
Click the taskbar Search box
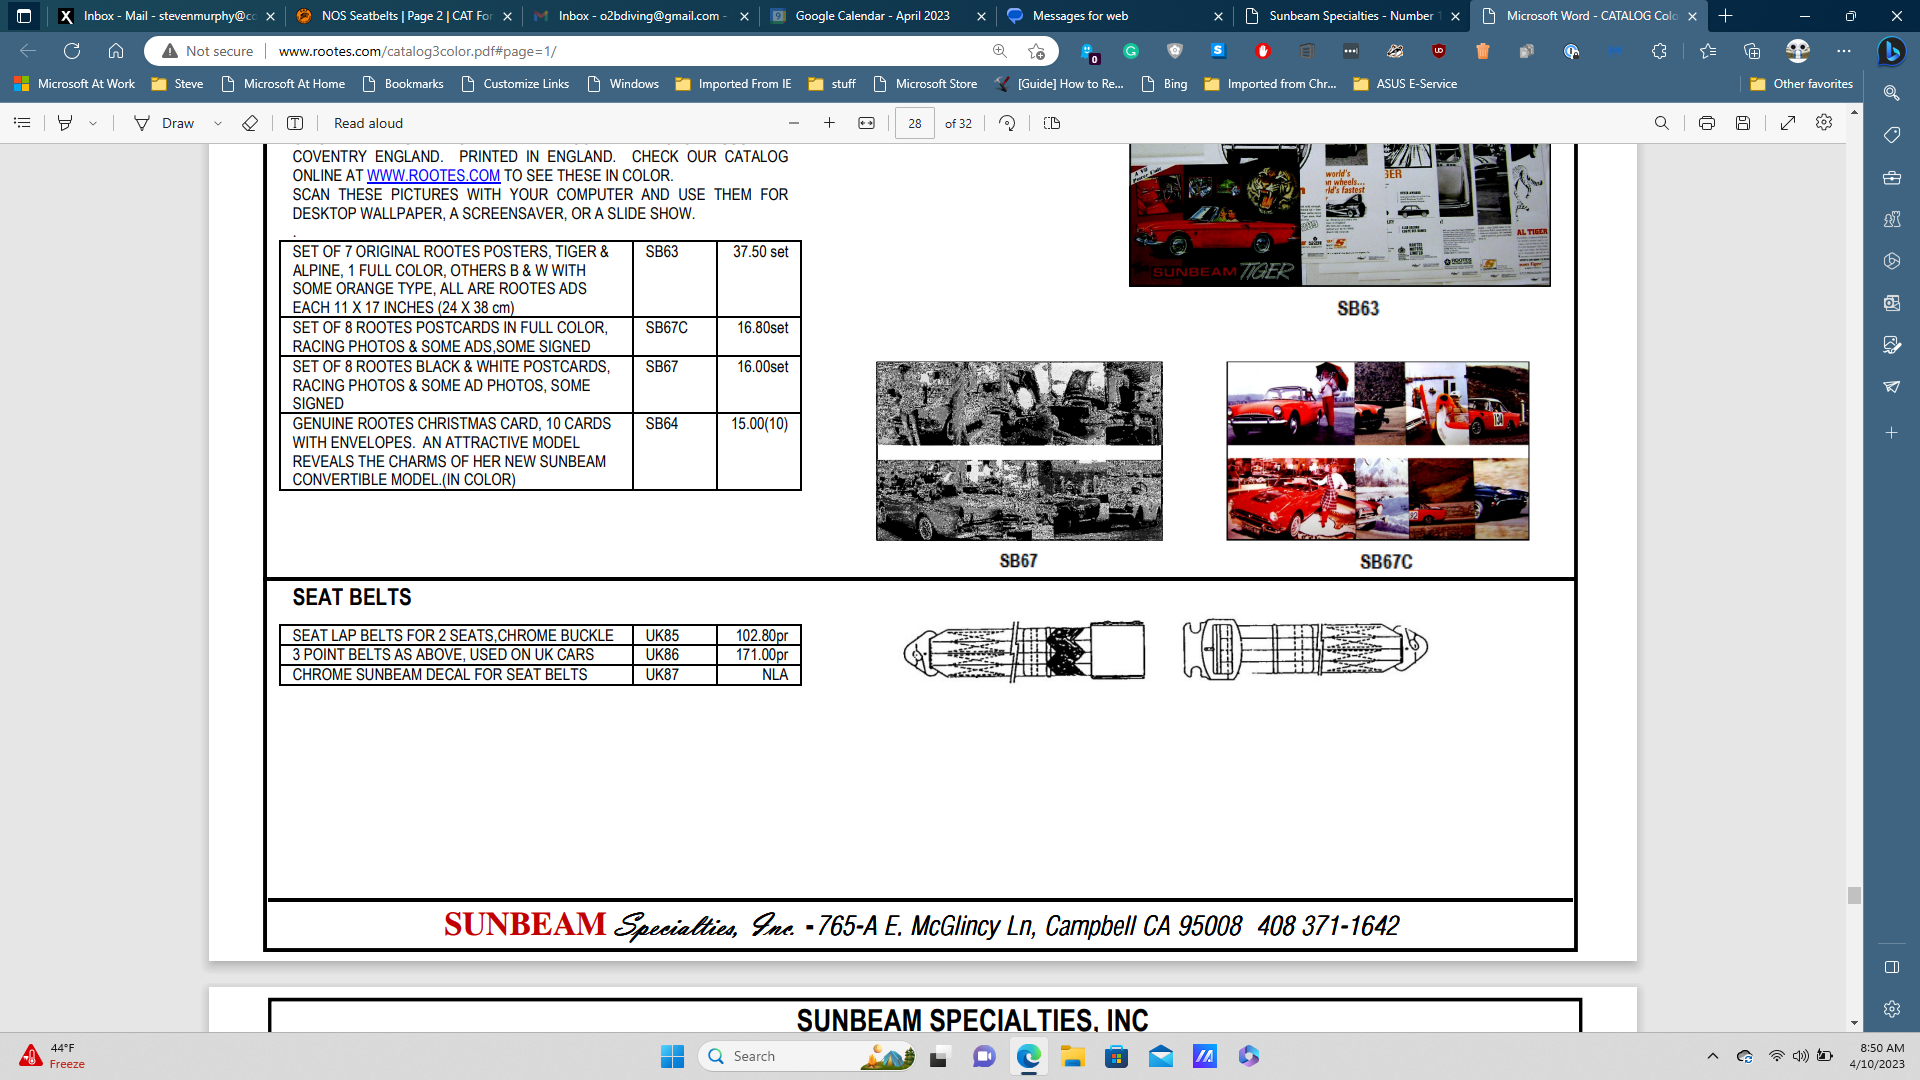(808, 1056)
